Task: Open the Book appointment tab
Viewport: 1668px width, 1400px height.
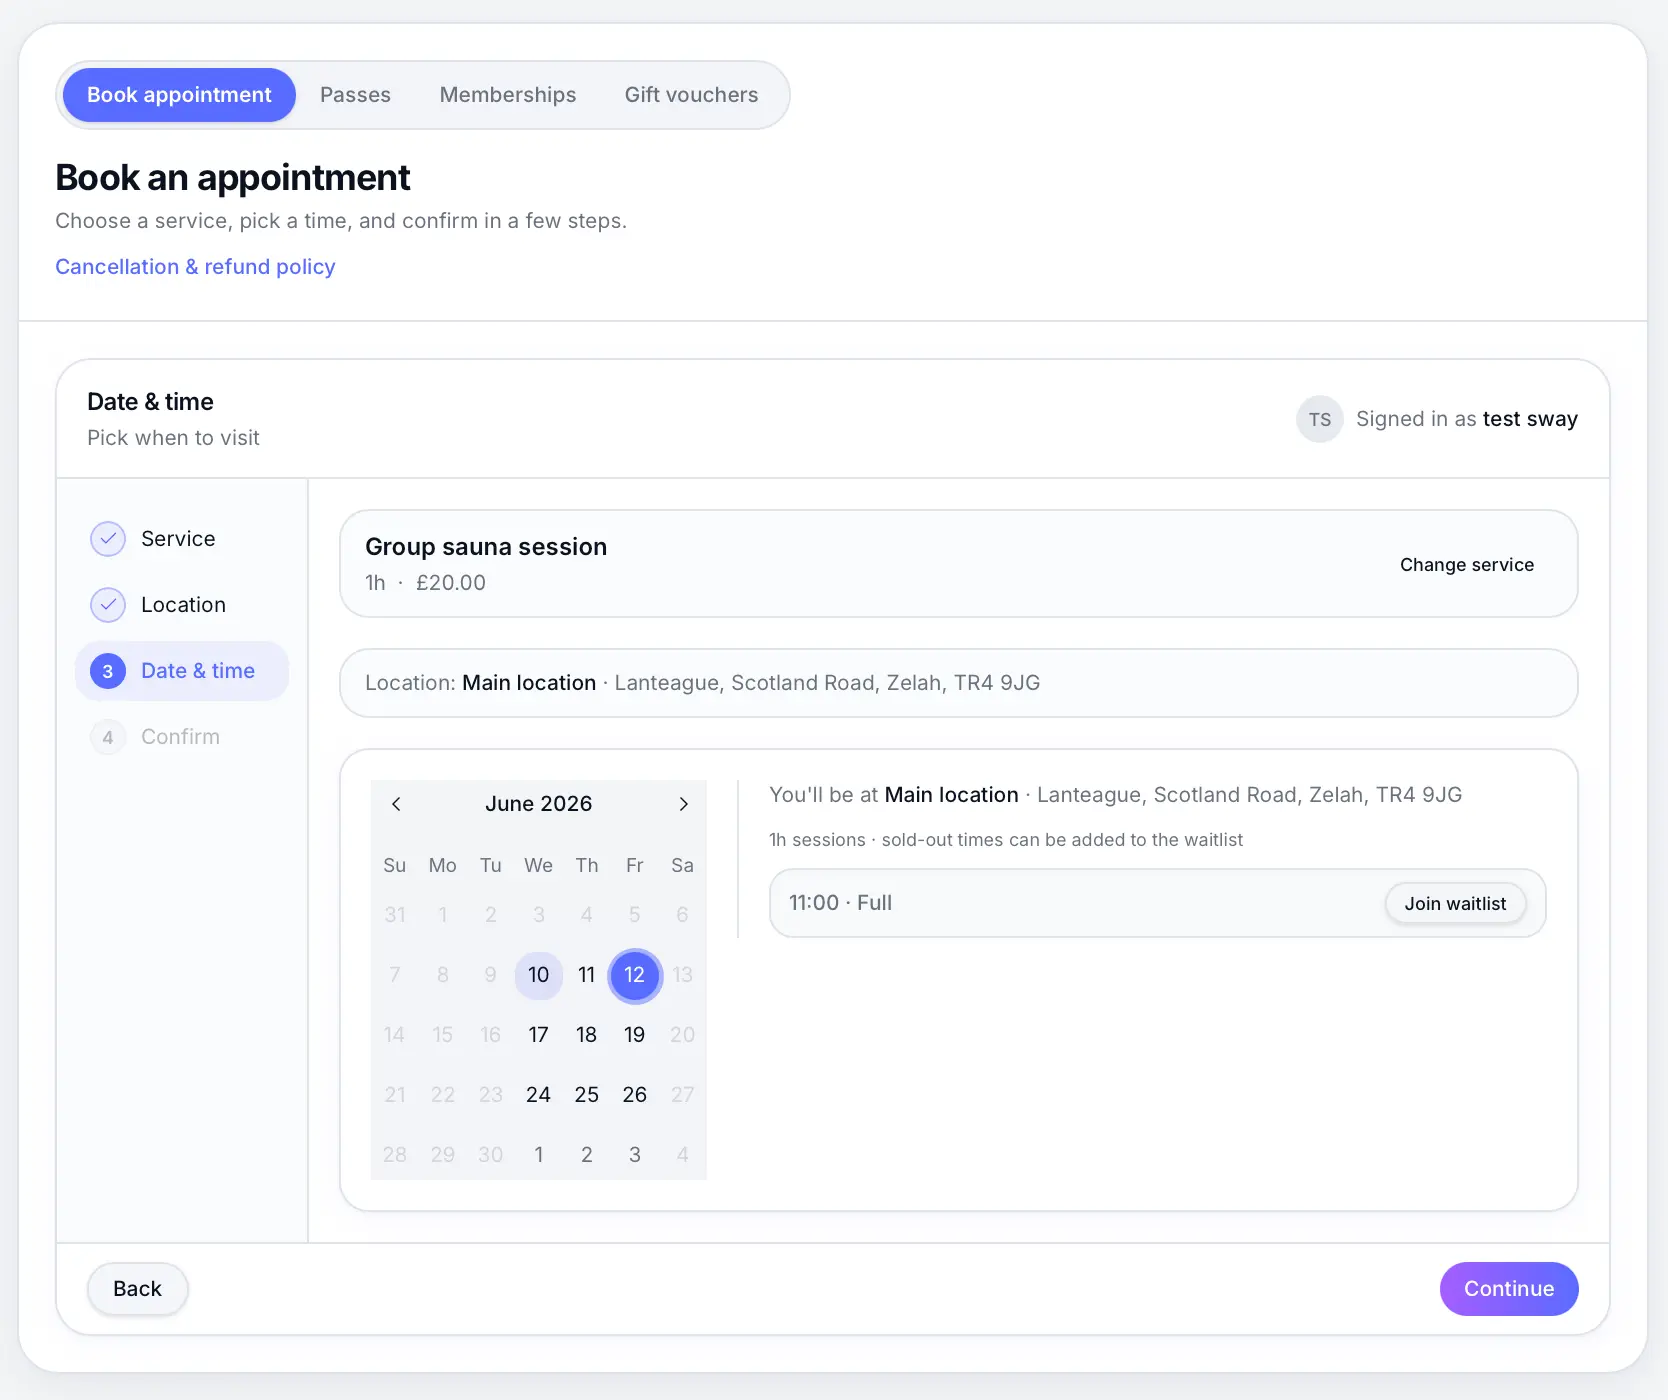Action: [x=179, y=95]
